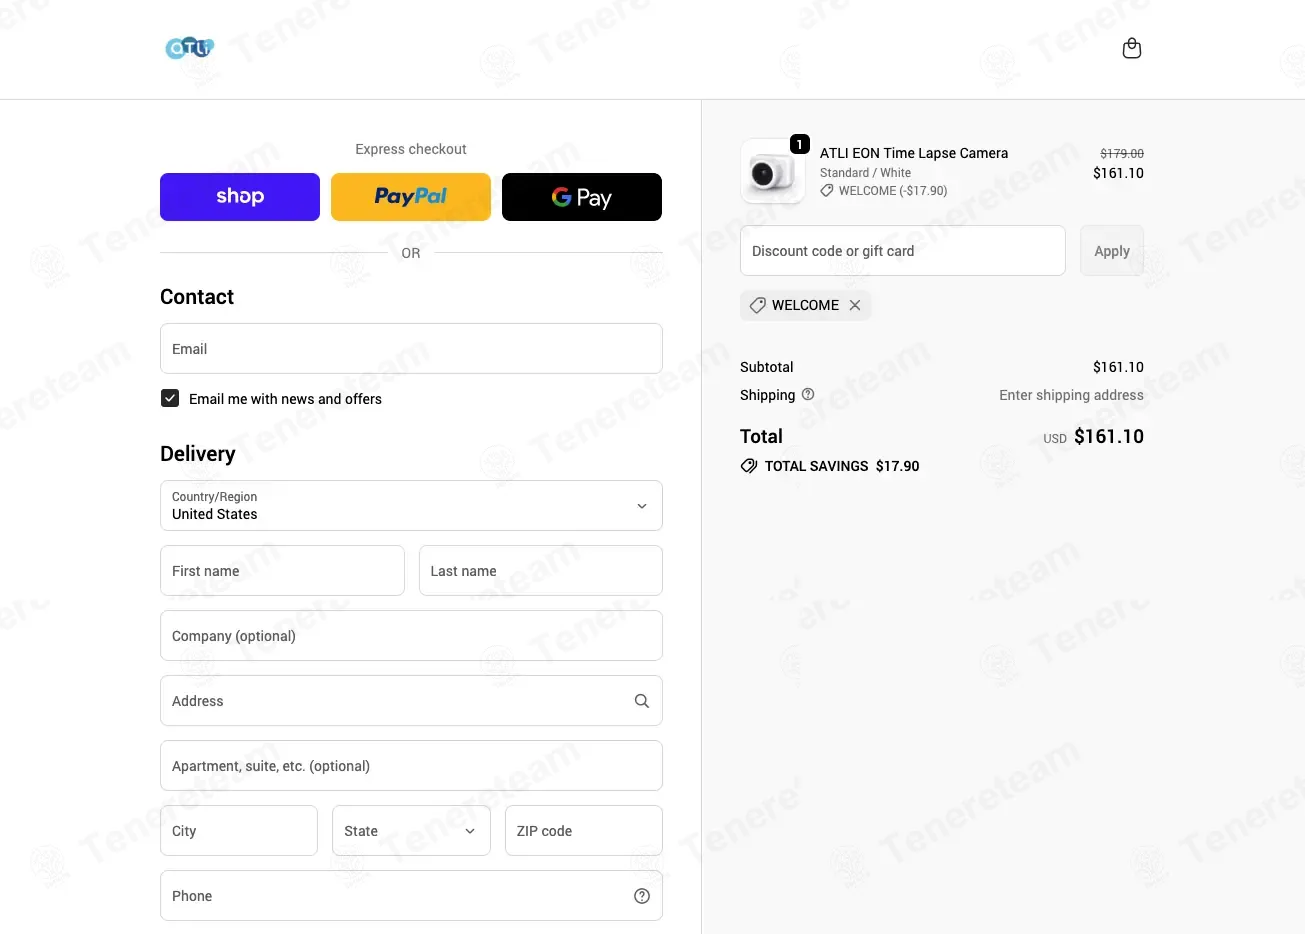Open the shopping bag cart icon
Screen dimensions: 1305x934
tap(1132, 48)
